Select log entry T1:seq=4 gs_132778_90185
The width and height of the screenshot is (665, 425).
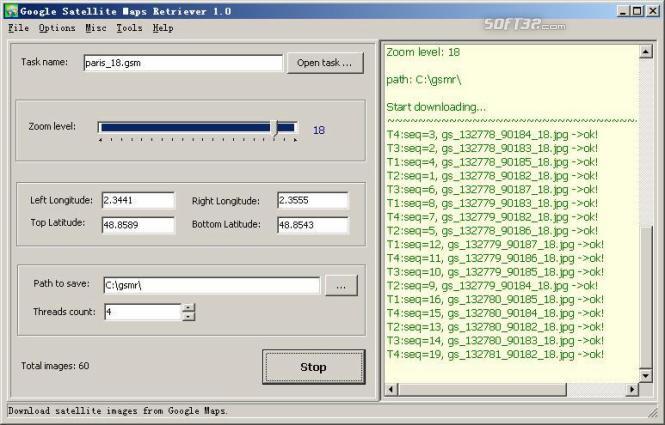(492, 162)
